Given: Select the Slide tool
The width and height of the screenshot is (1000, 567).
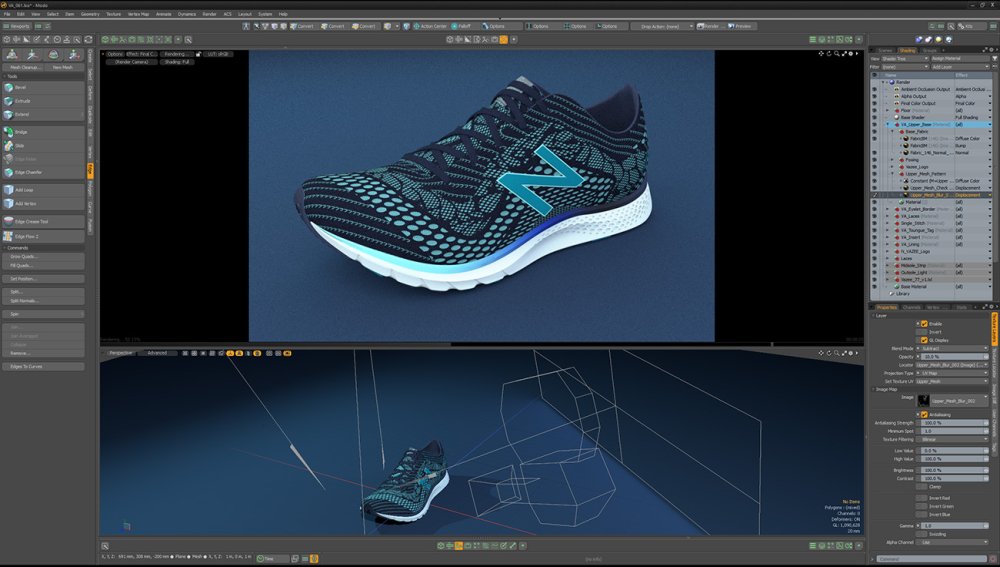Looking at the screenshot, I should click(43, 145).
